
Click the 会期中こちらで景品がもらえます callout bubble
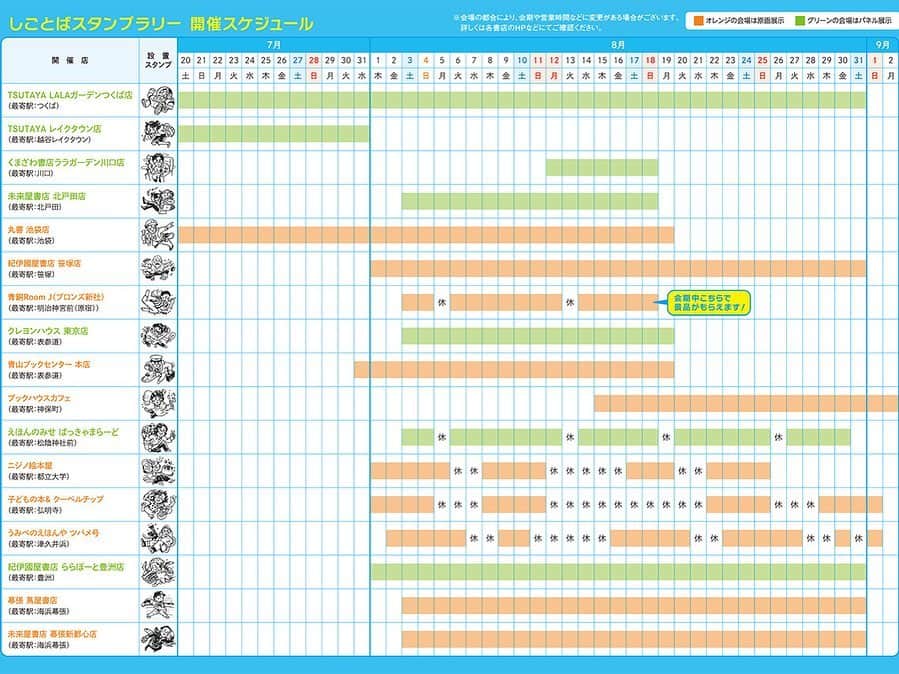(x=709, y=302)
